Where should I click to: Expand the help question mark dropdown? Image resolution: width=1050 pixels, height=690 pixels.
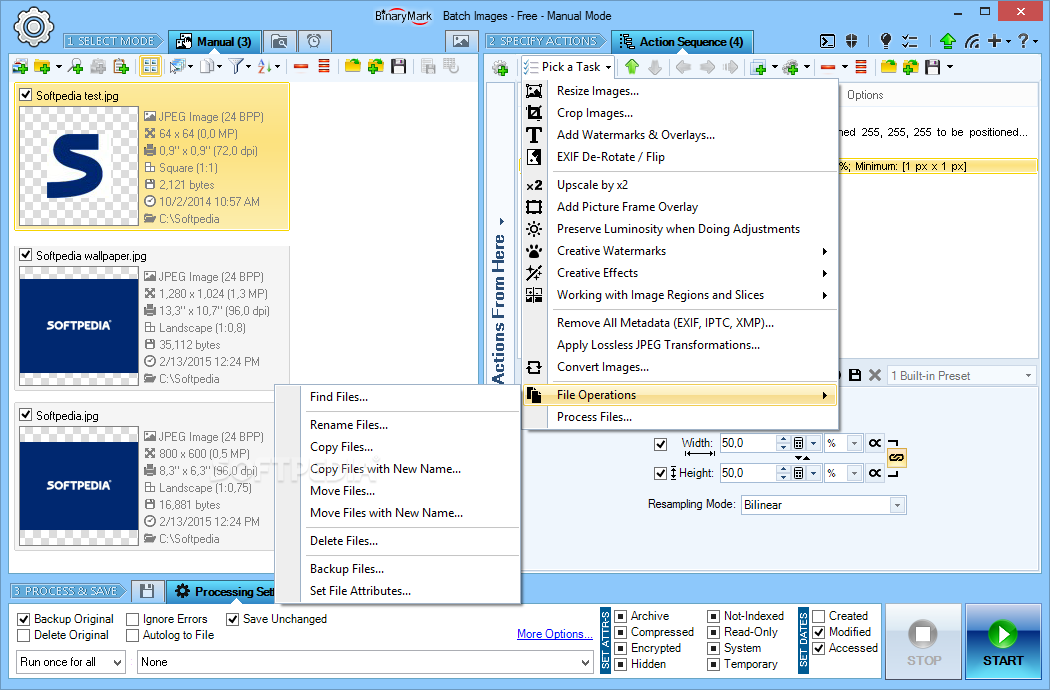[1036, 42]
